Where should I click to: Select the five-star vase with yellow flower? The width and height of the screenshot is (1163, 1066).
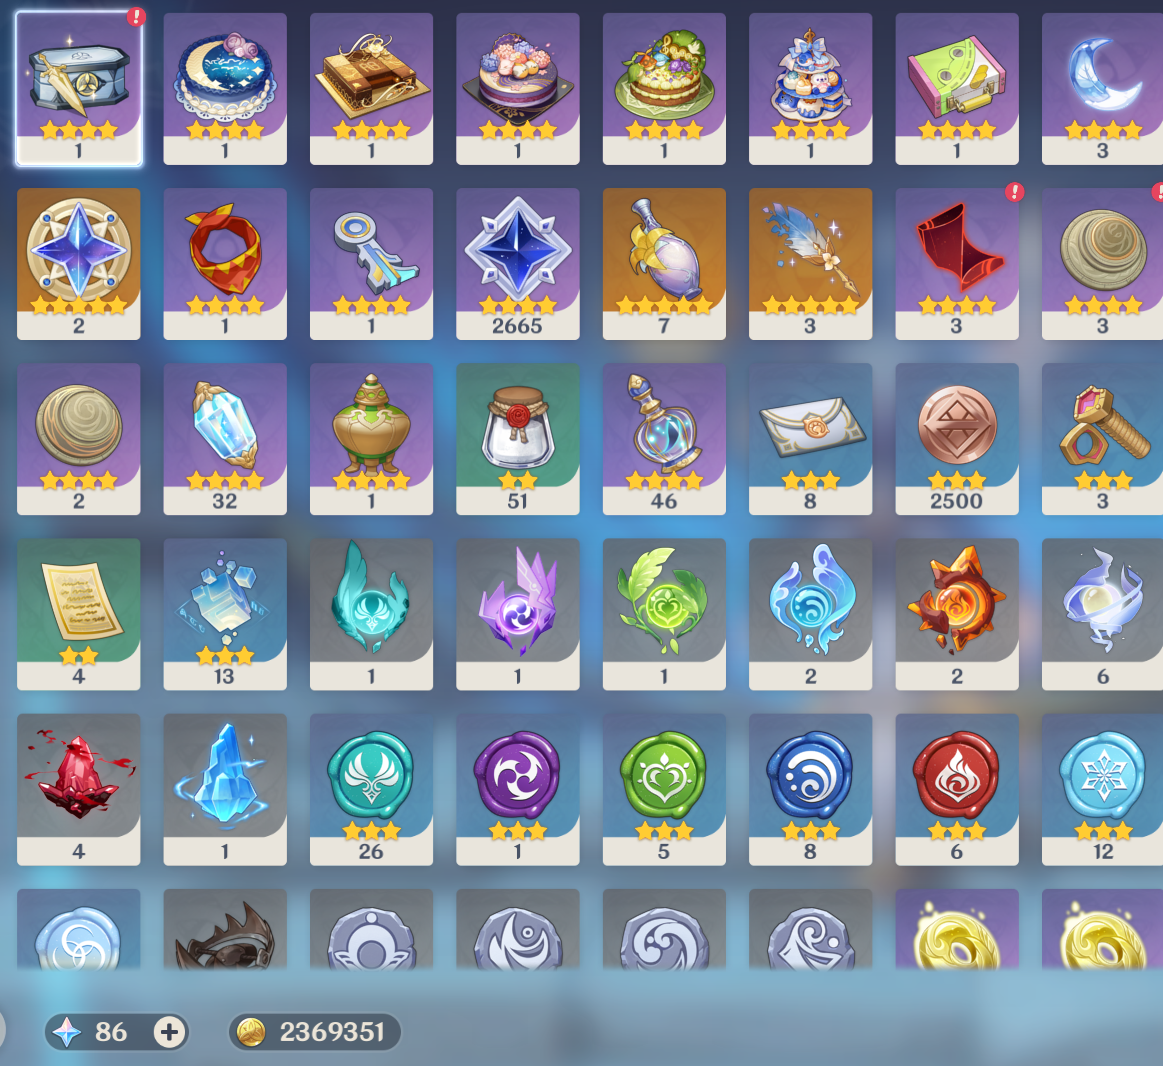[665, 263]
